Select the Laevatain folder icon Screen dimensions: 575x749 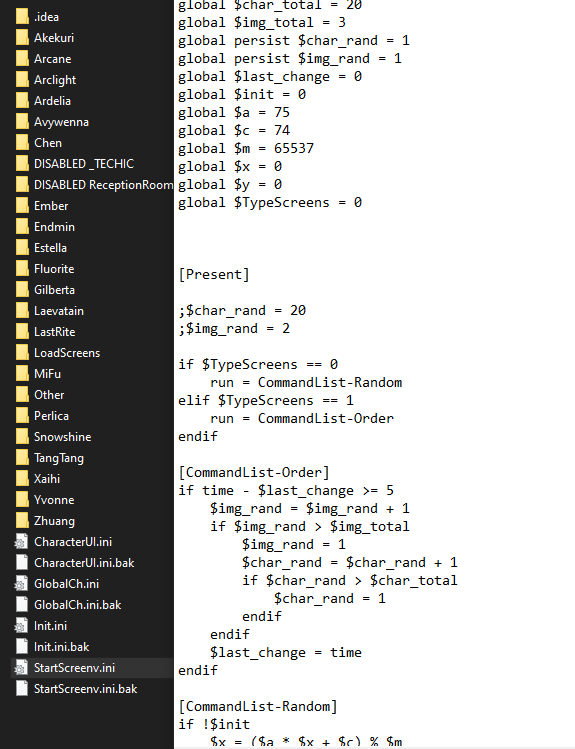coord(22,311)
